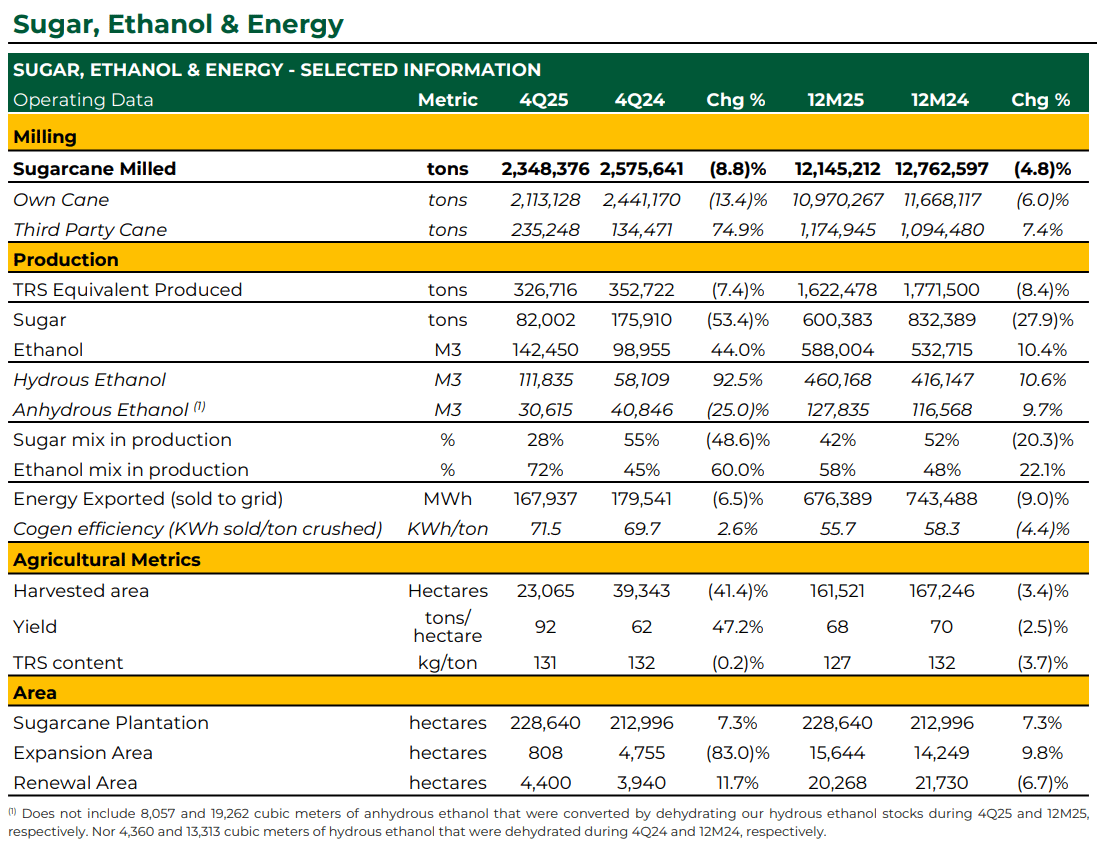Click the Production section band
Viewport: 1097px width, 849px height.
[548, 259]
